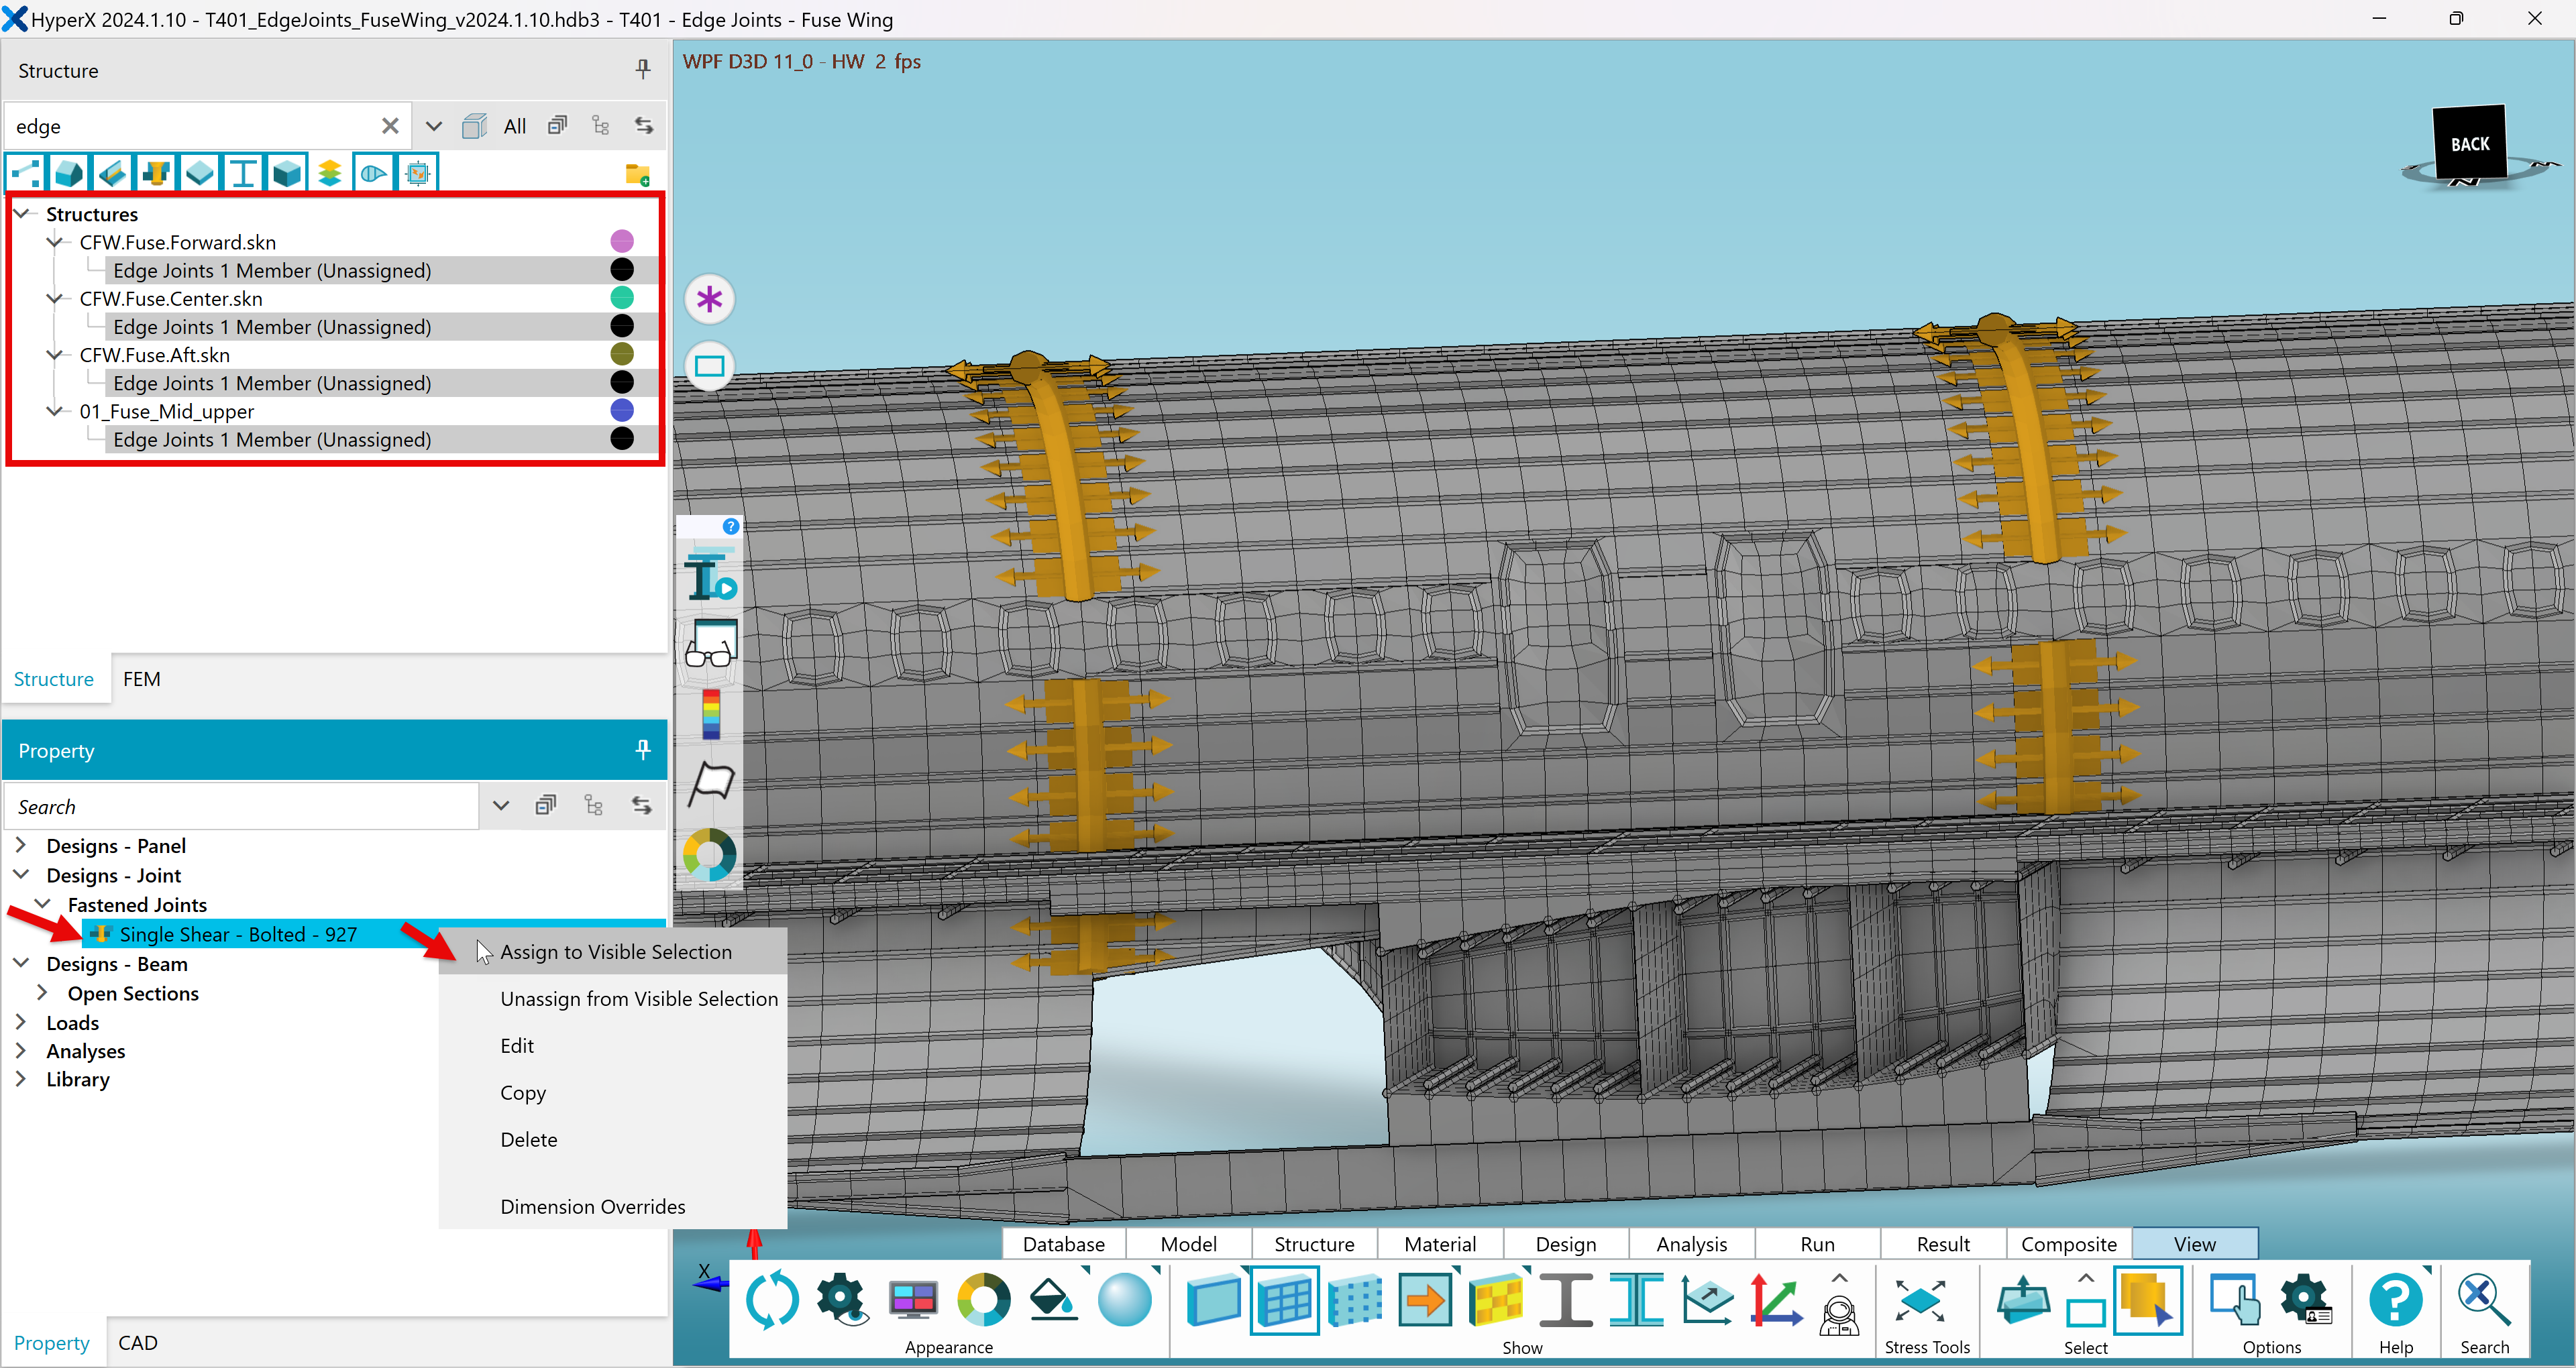Open the Structure search dropdown arrow
This screenshot has width=2576, height=1368.
click(433, 126)
